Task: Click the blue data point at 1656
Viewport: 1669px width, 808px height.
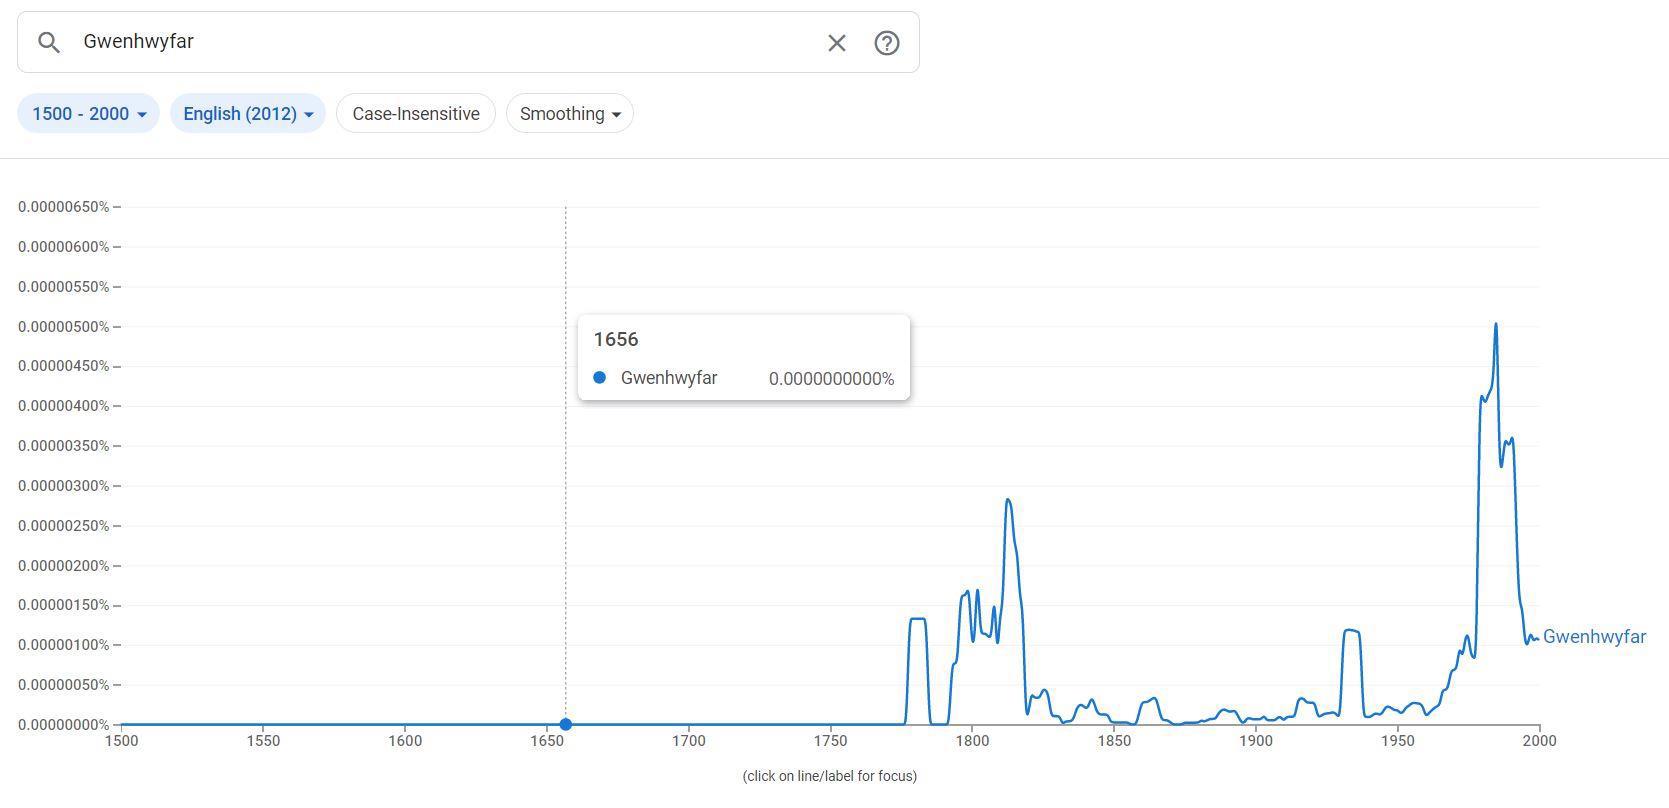Action: click(x=566, y=724)
